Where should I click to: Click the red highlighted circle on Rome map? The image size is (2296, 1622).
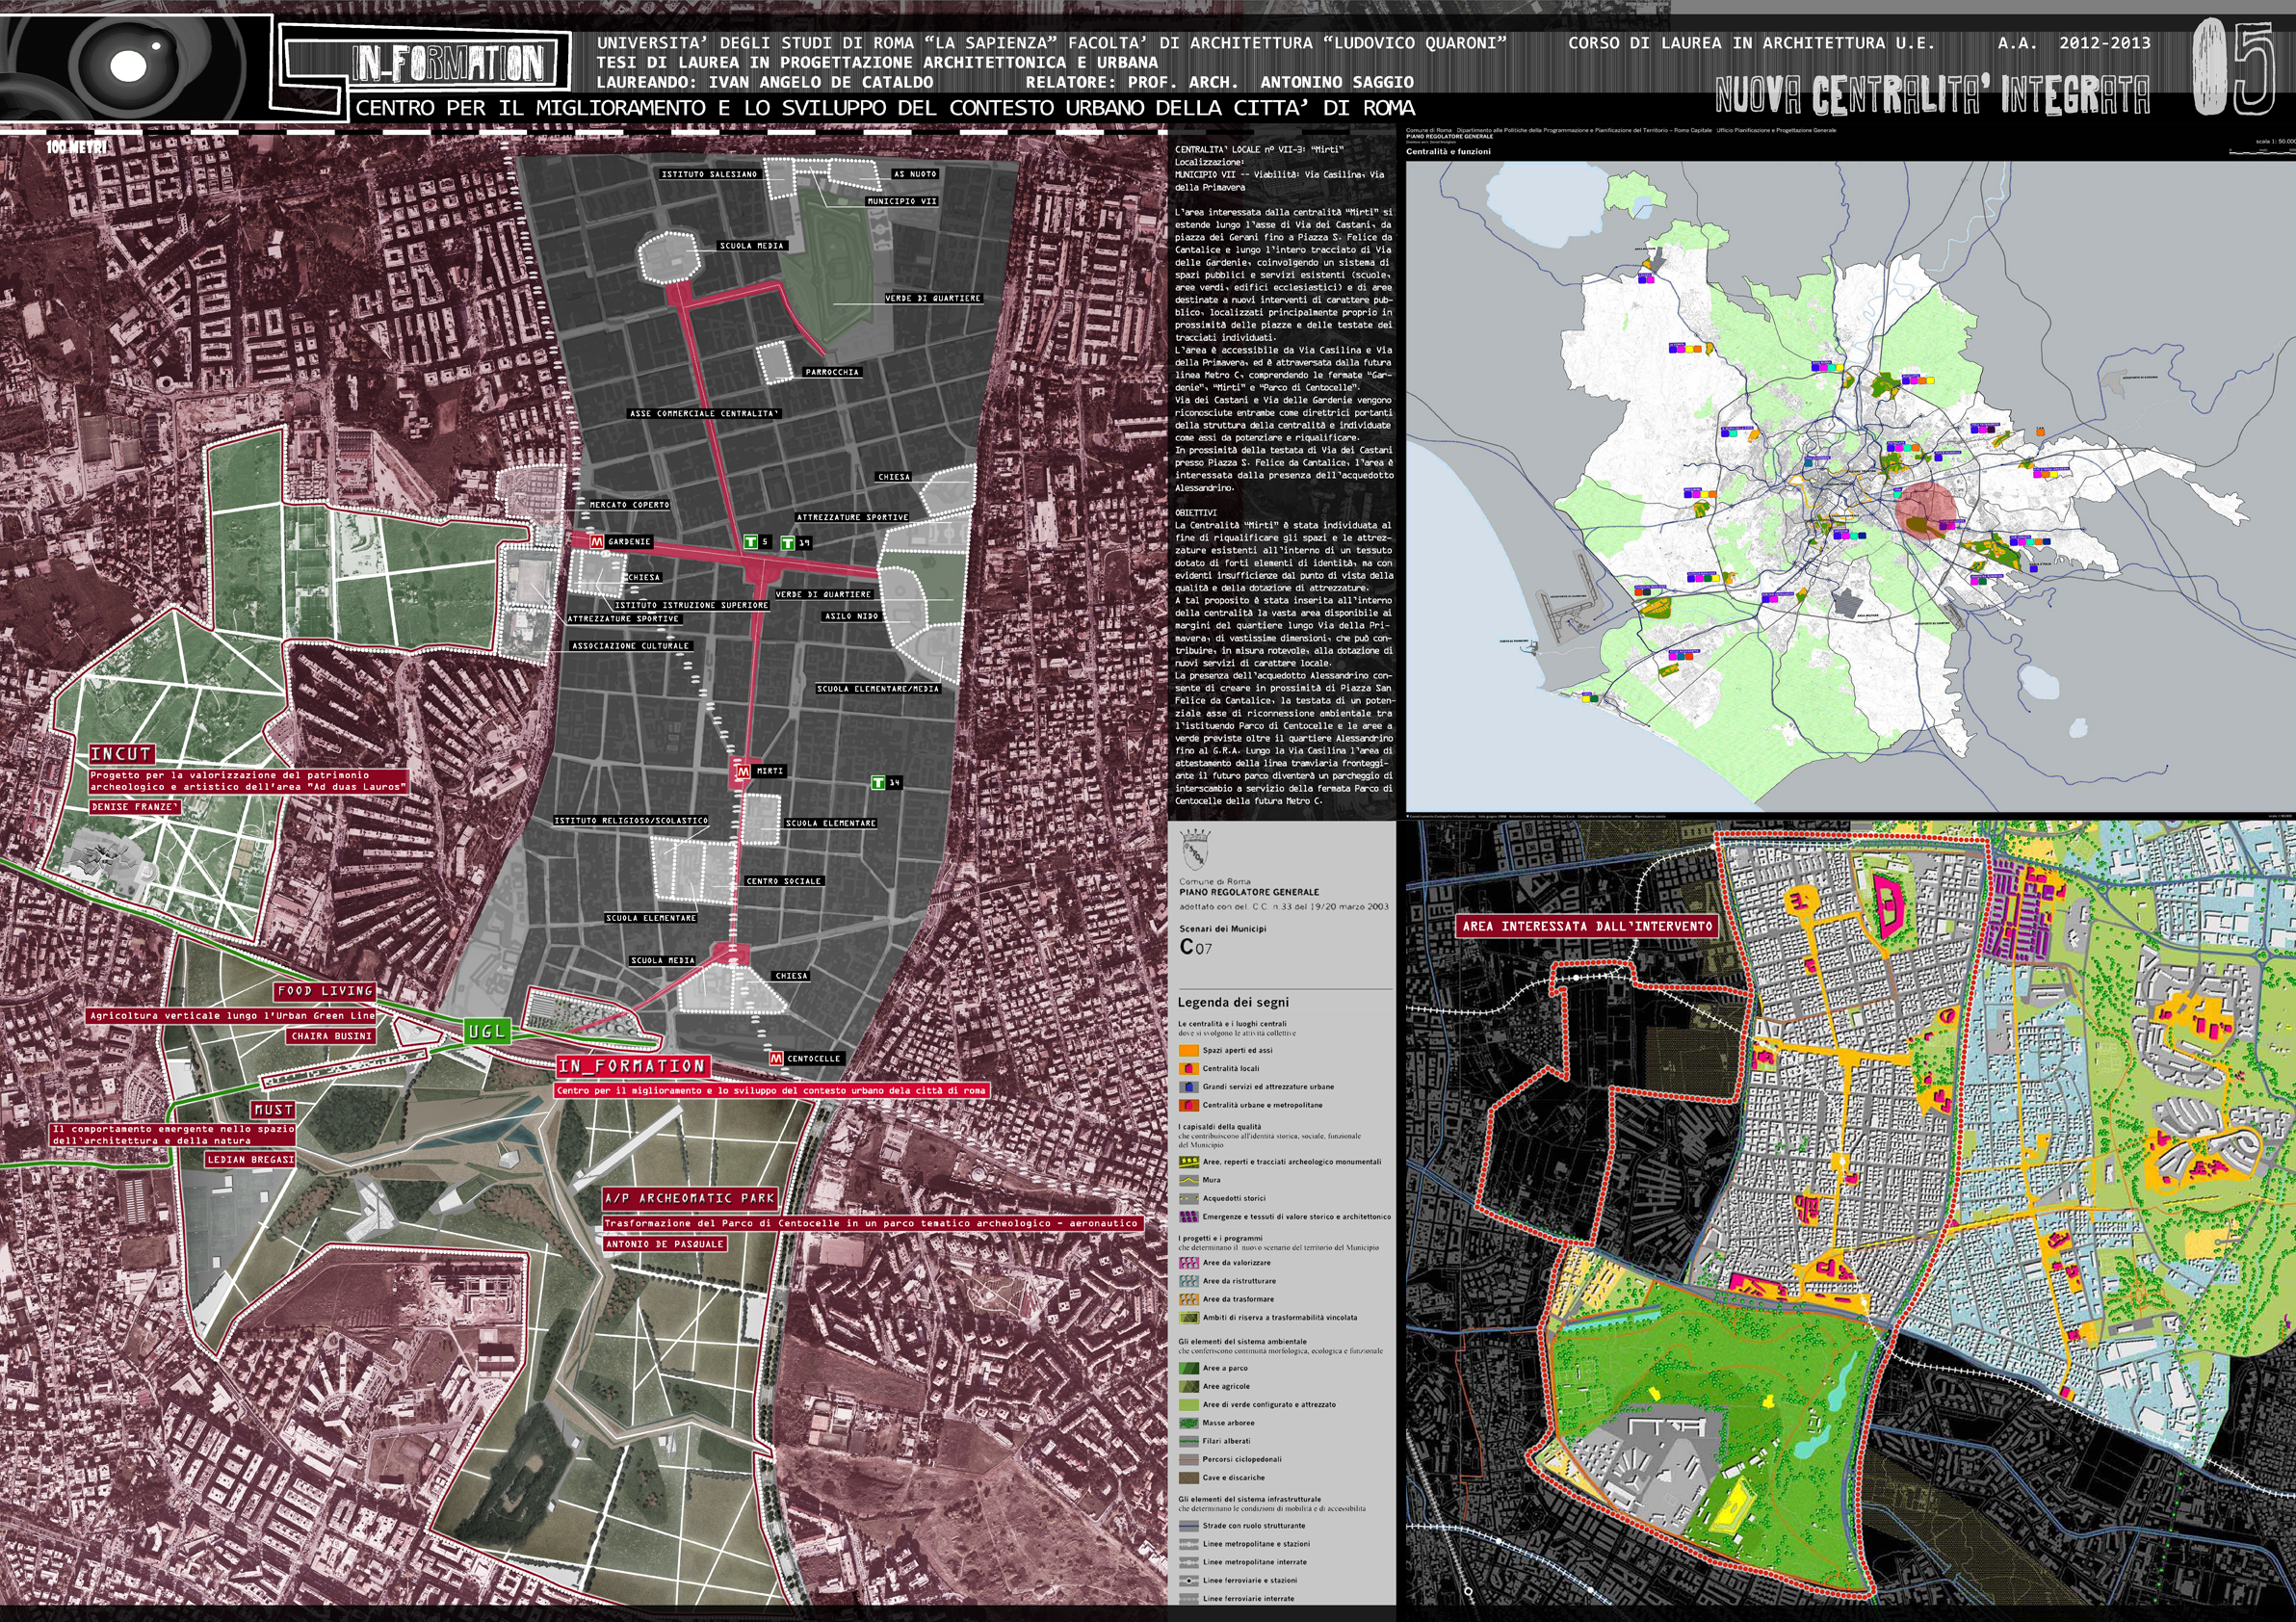click(x=1925, y=510)
